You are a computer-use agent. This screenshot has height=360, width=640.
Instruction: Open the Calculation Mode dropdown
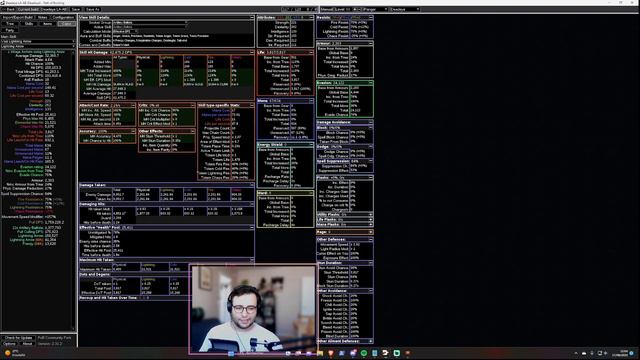click(124, 31)
